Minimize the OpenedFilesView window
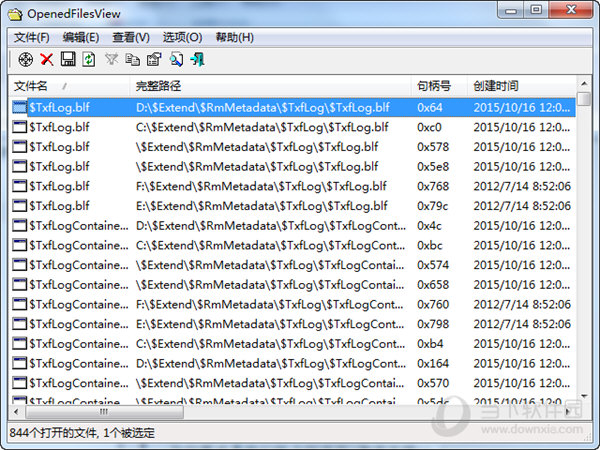The width and height of the screenshot is (600, 450). point(511,10)
